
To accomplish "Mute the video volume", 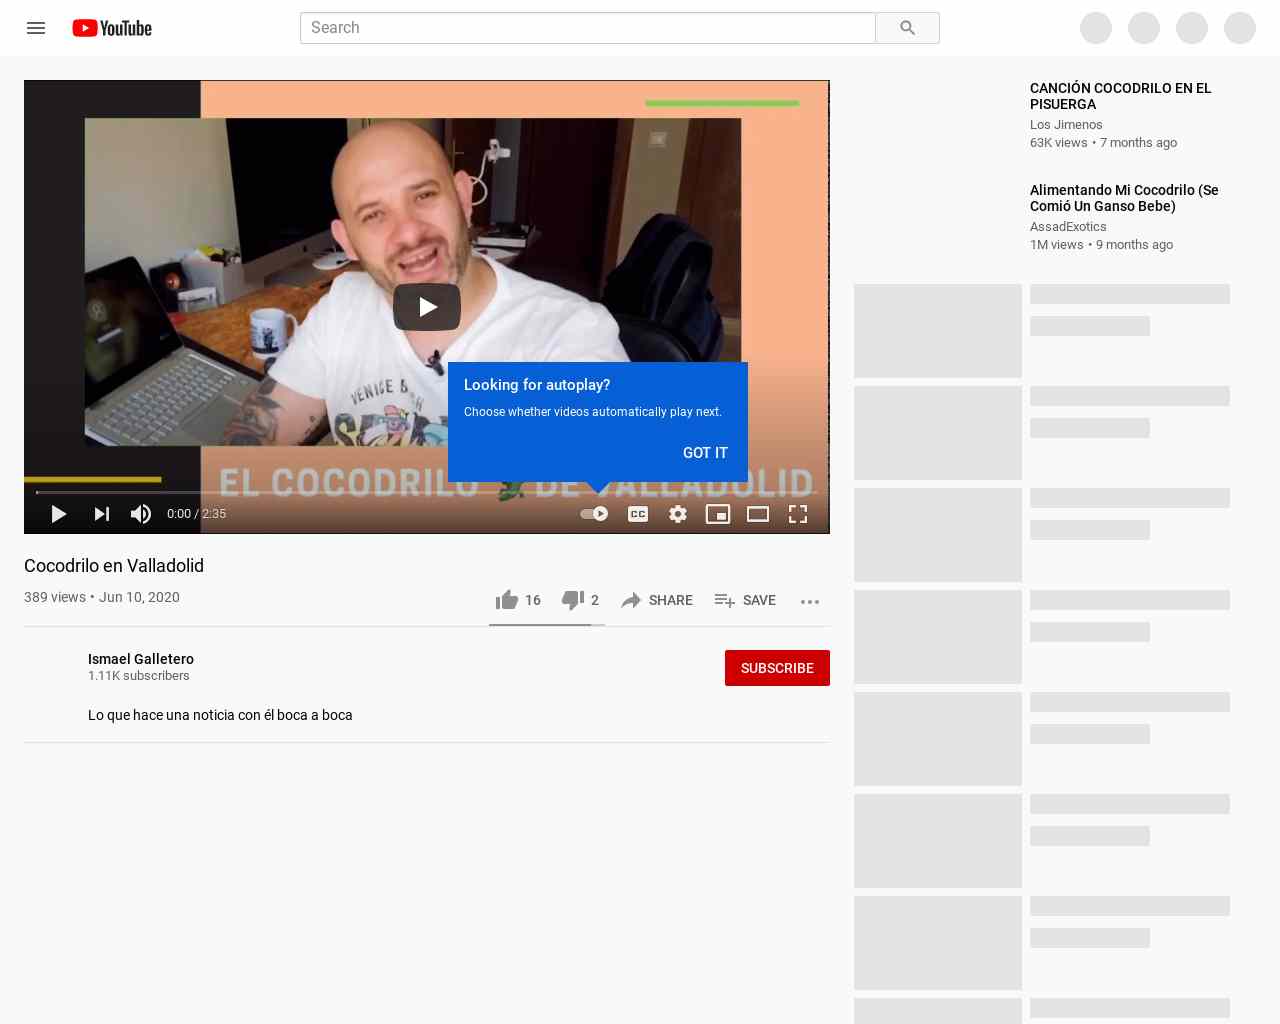I will click(x=141, y=514).
